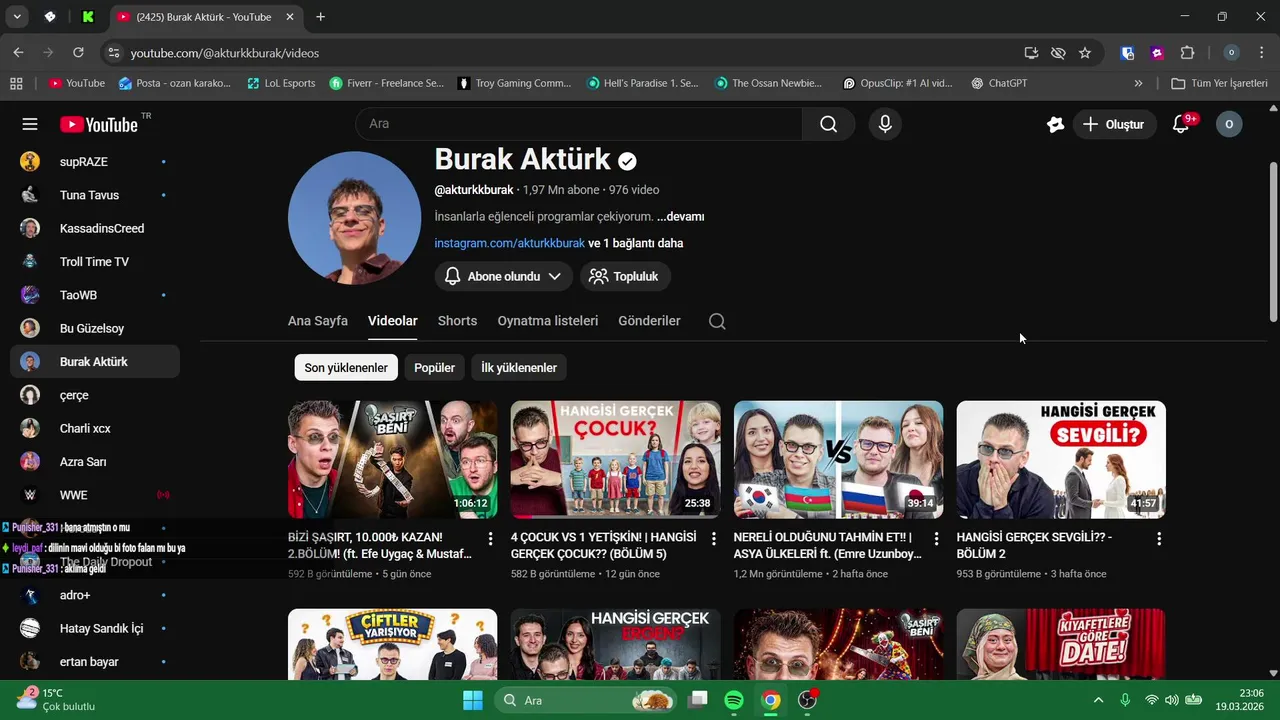Viewport: 1280px width, 720px height.
Task: Open options menu for BİZİ ŞAŞIRT video
Action: click(x=490, y=539)
